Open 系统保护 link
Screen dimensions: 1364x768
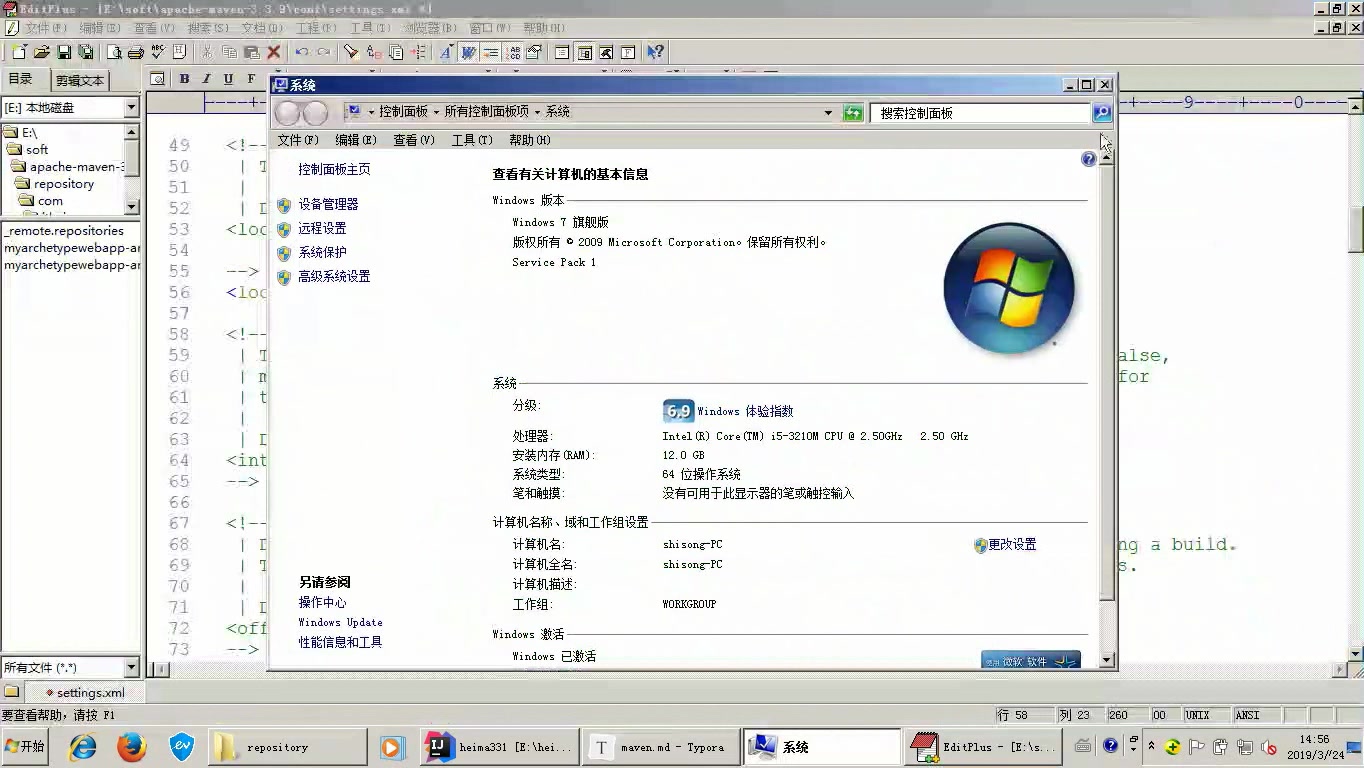(x=322, y=252)
